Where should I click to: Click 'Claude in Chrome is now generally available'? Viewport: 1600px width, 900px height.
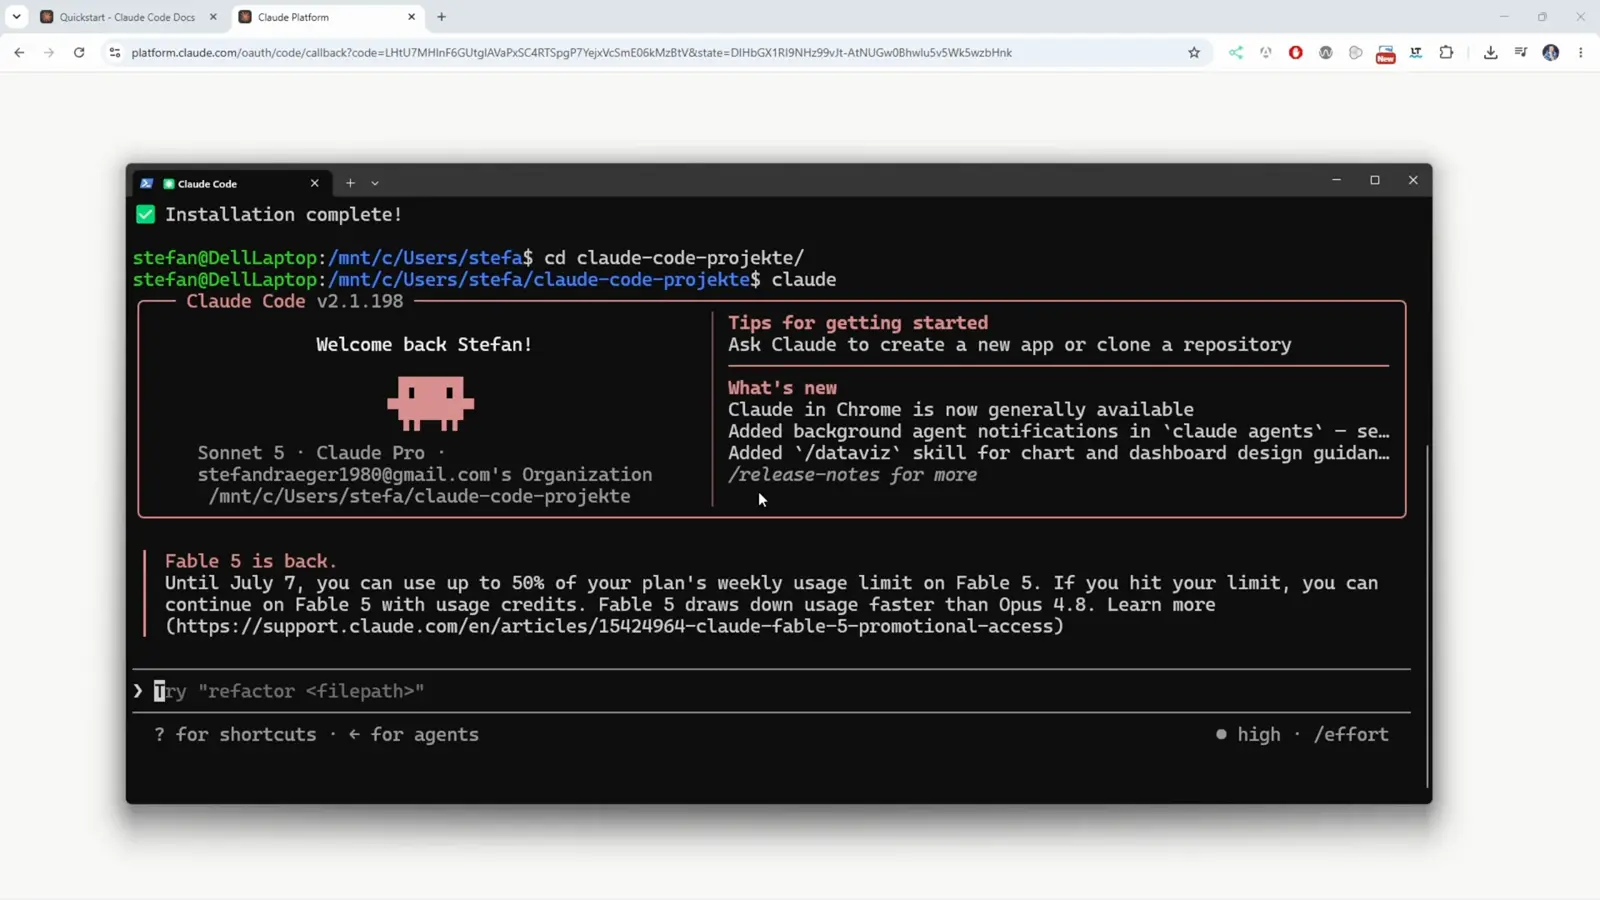[x=961, y=409]
